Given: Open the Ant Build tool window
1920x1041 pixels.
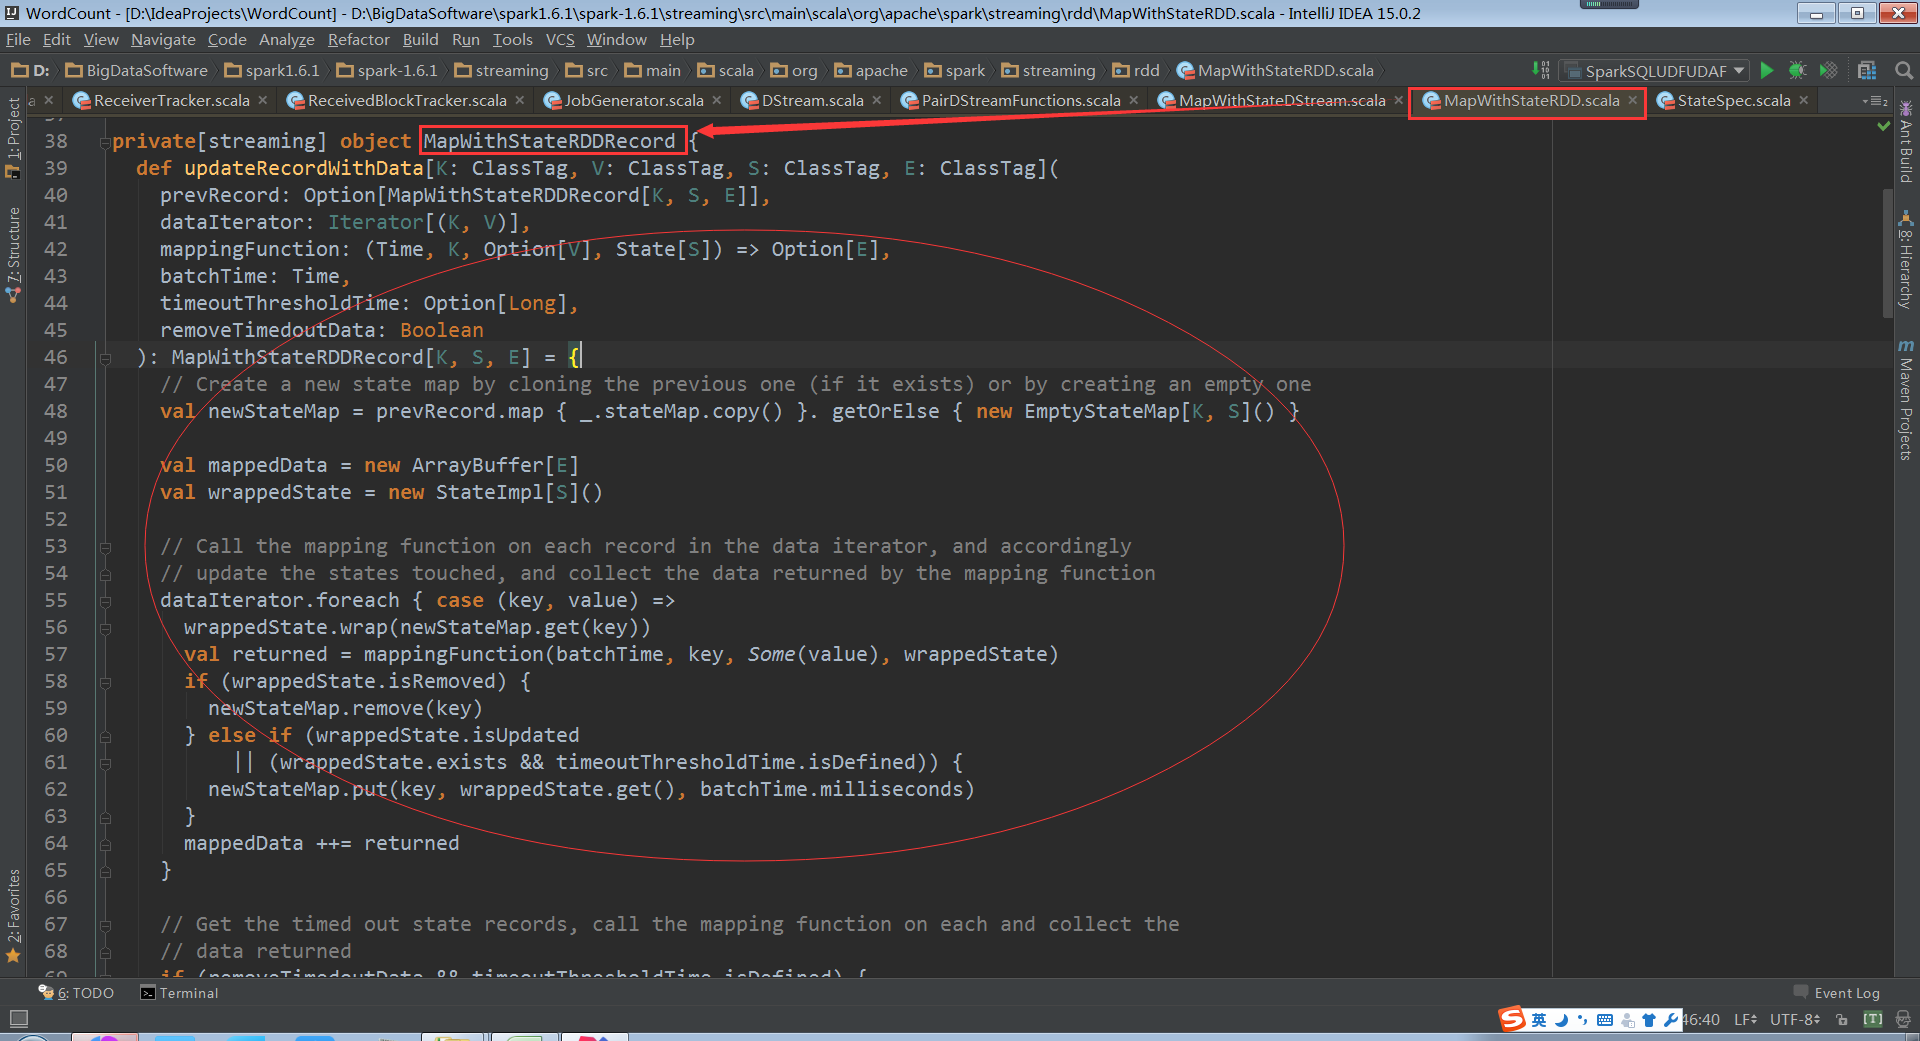Looking at the screenshot, I should [x=1906, y=142].
